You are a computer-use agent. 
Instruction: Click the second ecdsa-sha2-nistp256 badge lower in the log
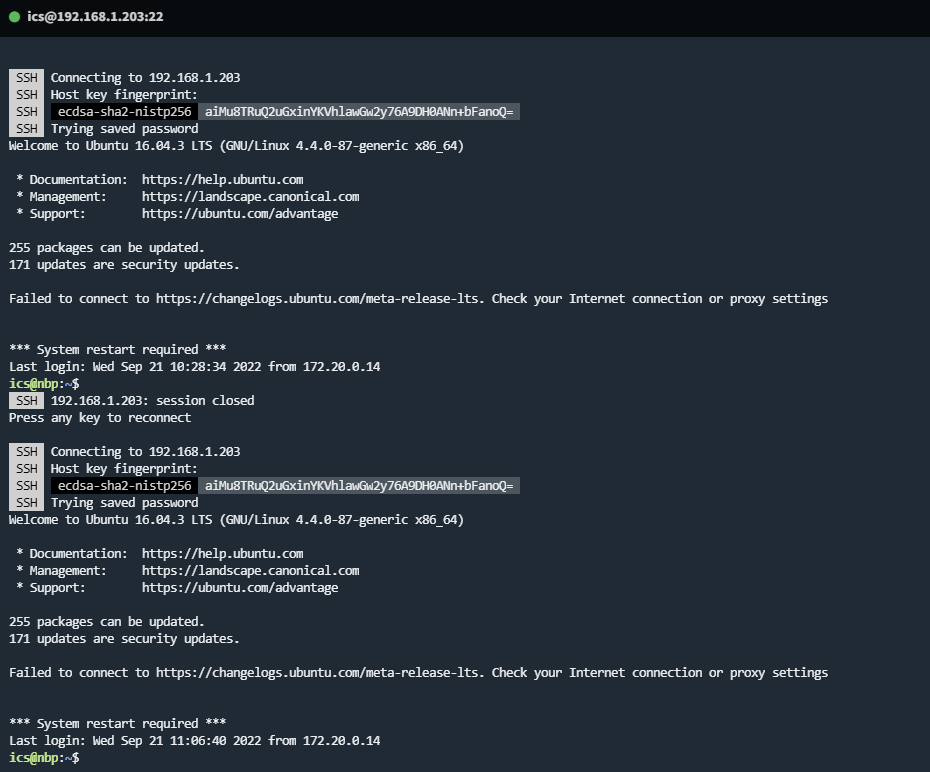click(124, 485)
